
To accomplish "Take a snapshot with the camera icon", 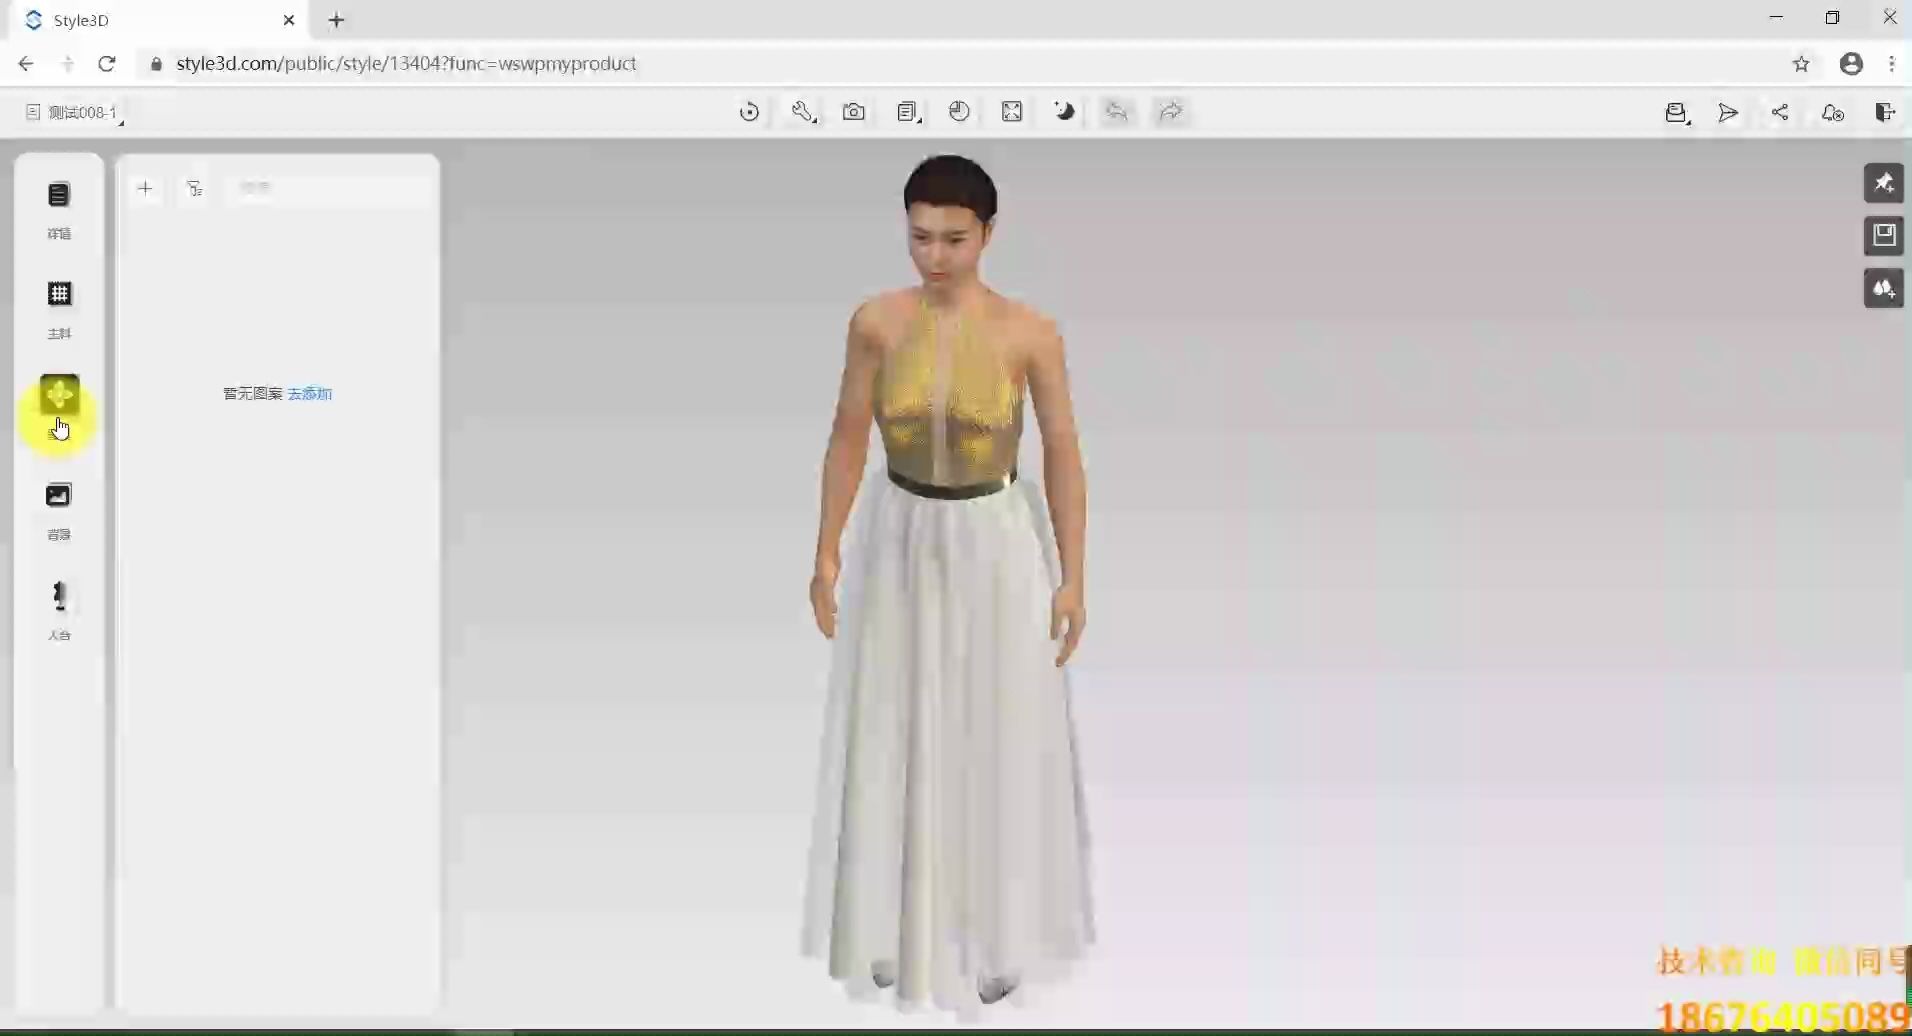I will 855,112.
